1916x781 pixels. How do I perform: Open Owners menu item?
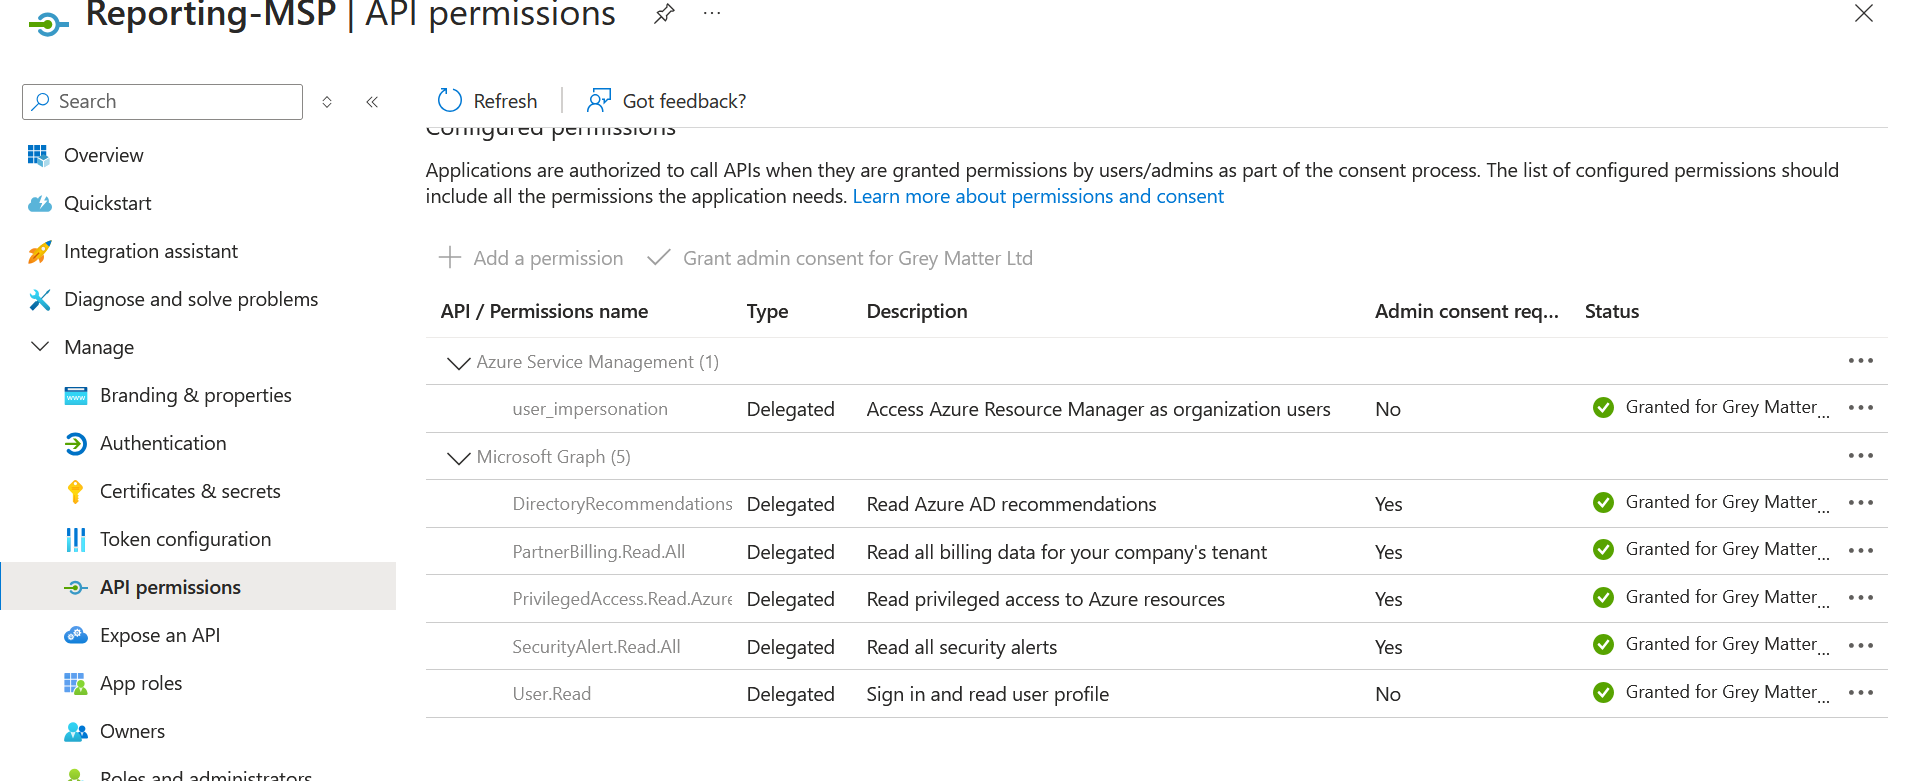(x=133, y=731)
